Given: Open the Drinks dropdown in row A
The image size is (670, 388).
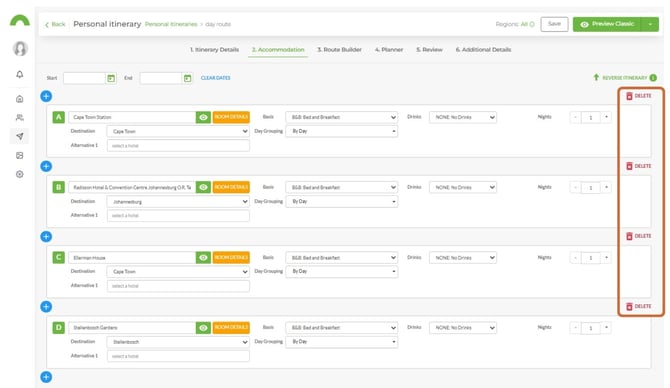Looking at the screenshot, I should pos(463,117).
